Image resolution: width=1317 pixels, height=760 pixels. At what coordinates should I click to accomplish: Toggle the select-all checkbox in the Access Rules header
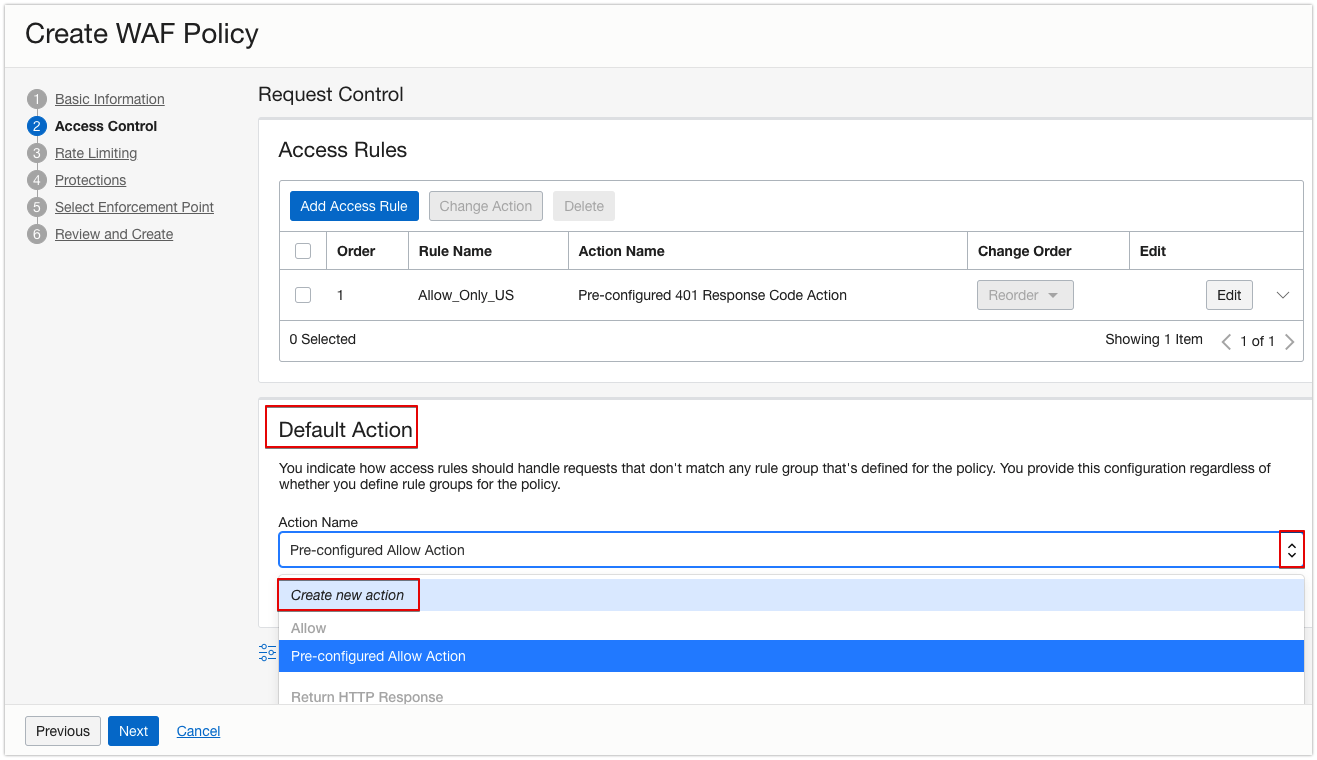[x=303, y=250]
